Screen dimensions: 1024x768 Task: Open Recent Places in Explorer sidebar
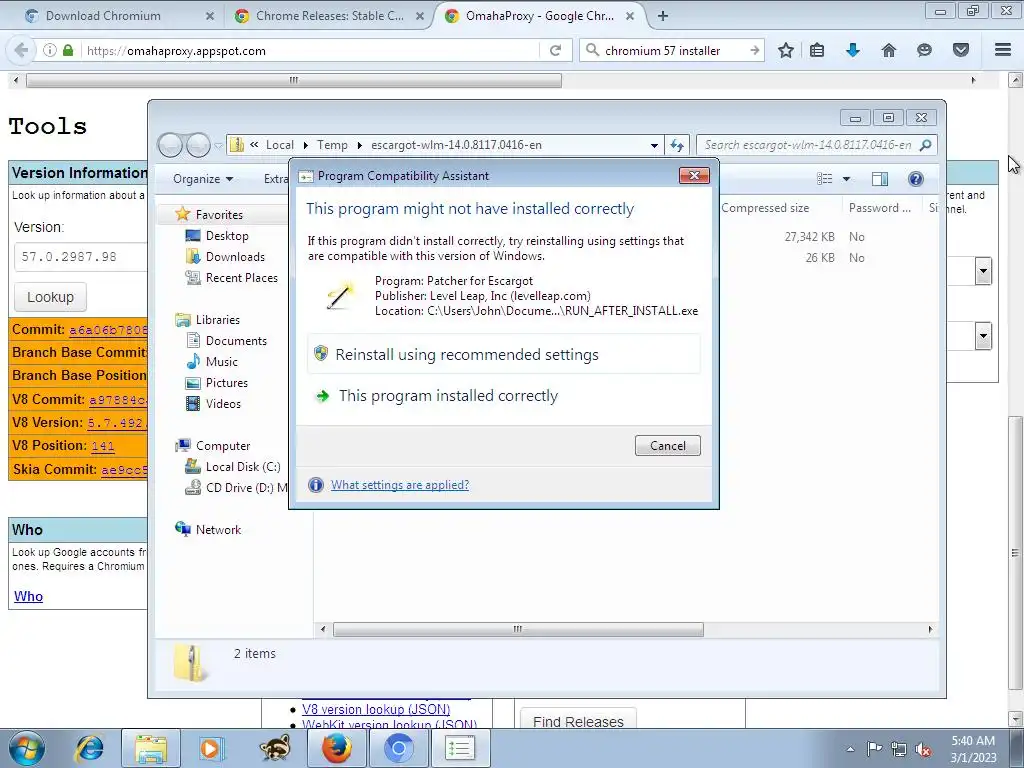(x=241, y=278)
